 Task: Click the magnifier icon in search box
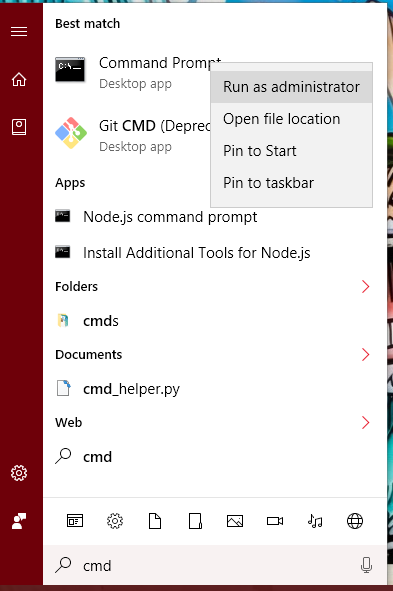(63, 565)
